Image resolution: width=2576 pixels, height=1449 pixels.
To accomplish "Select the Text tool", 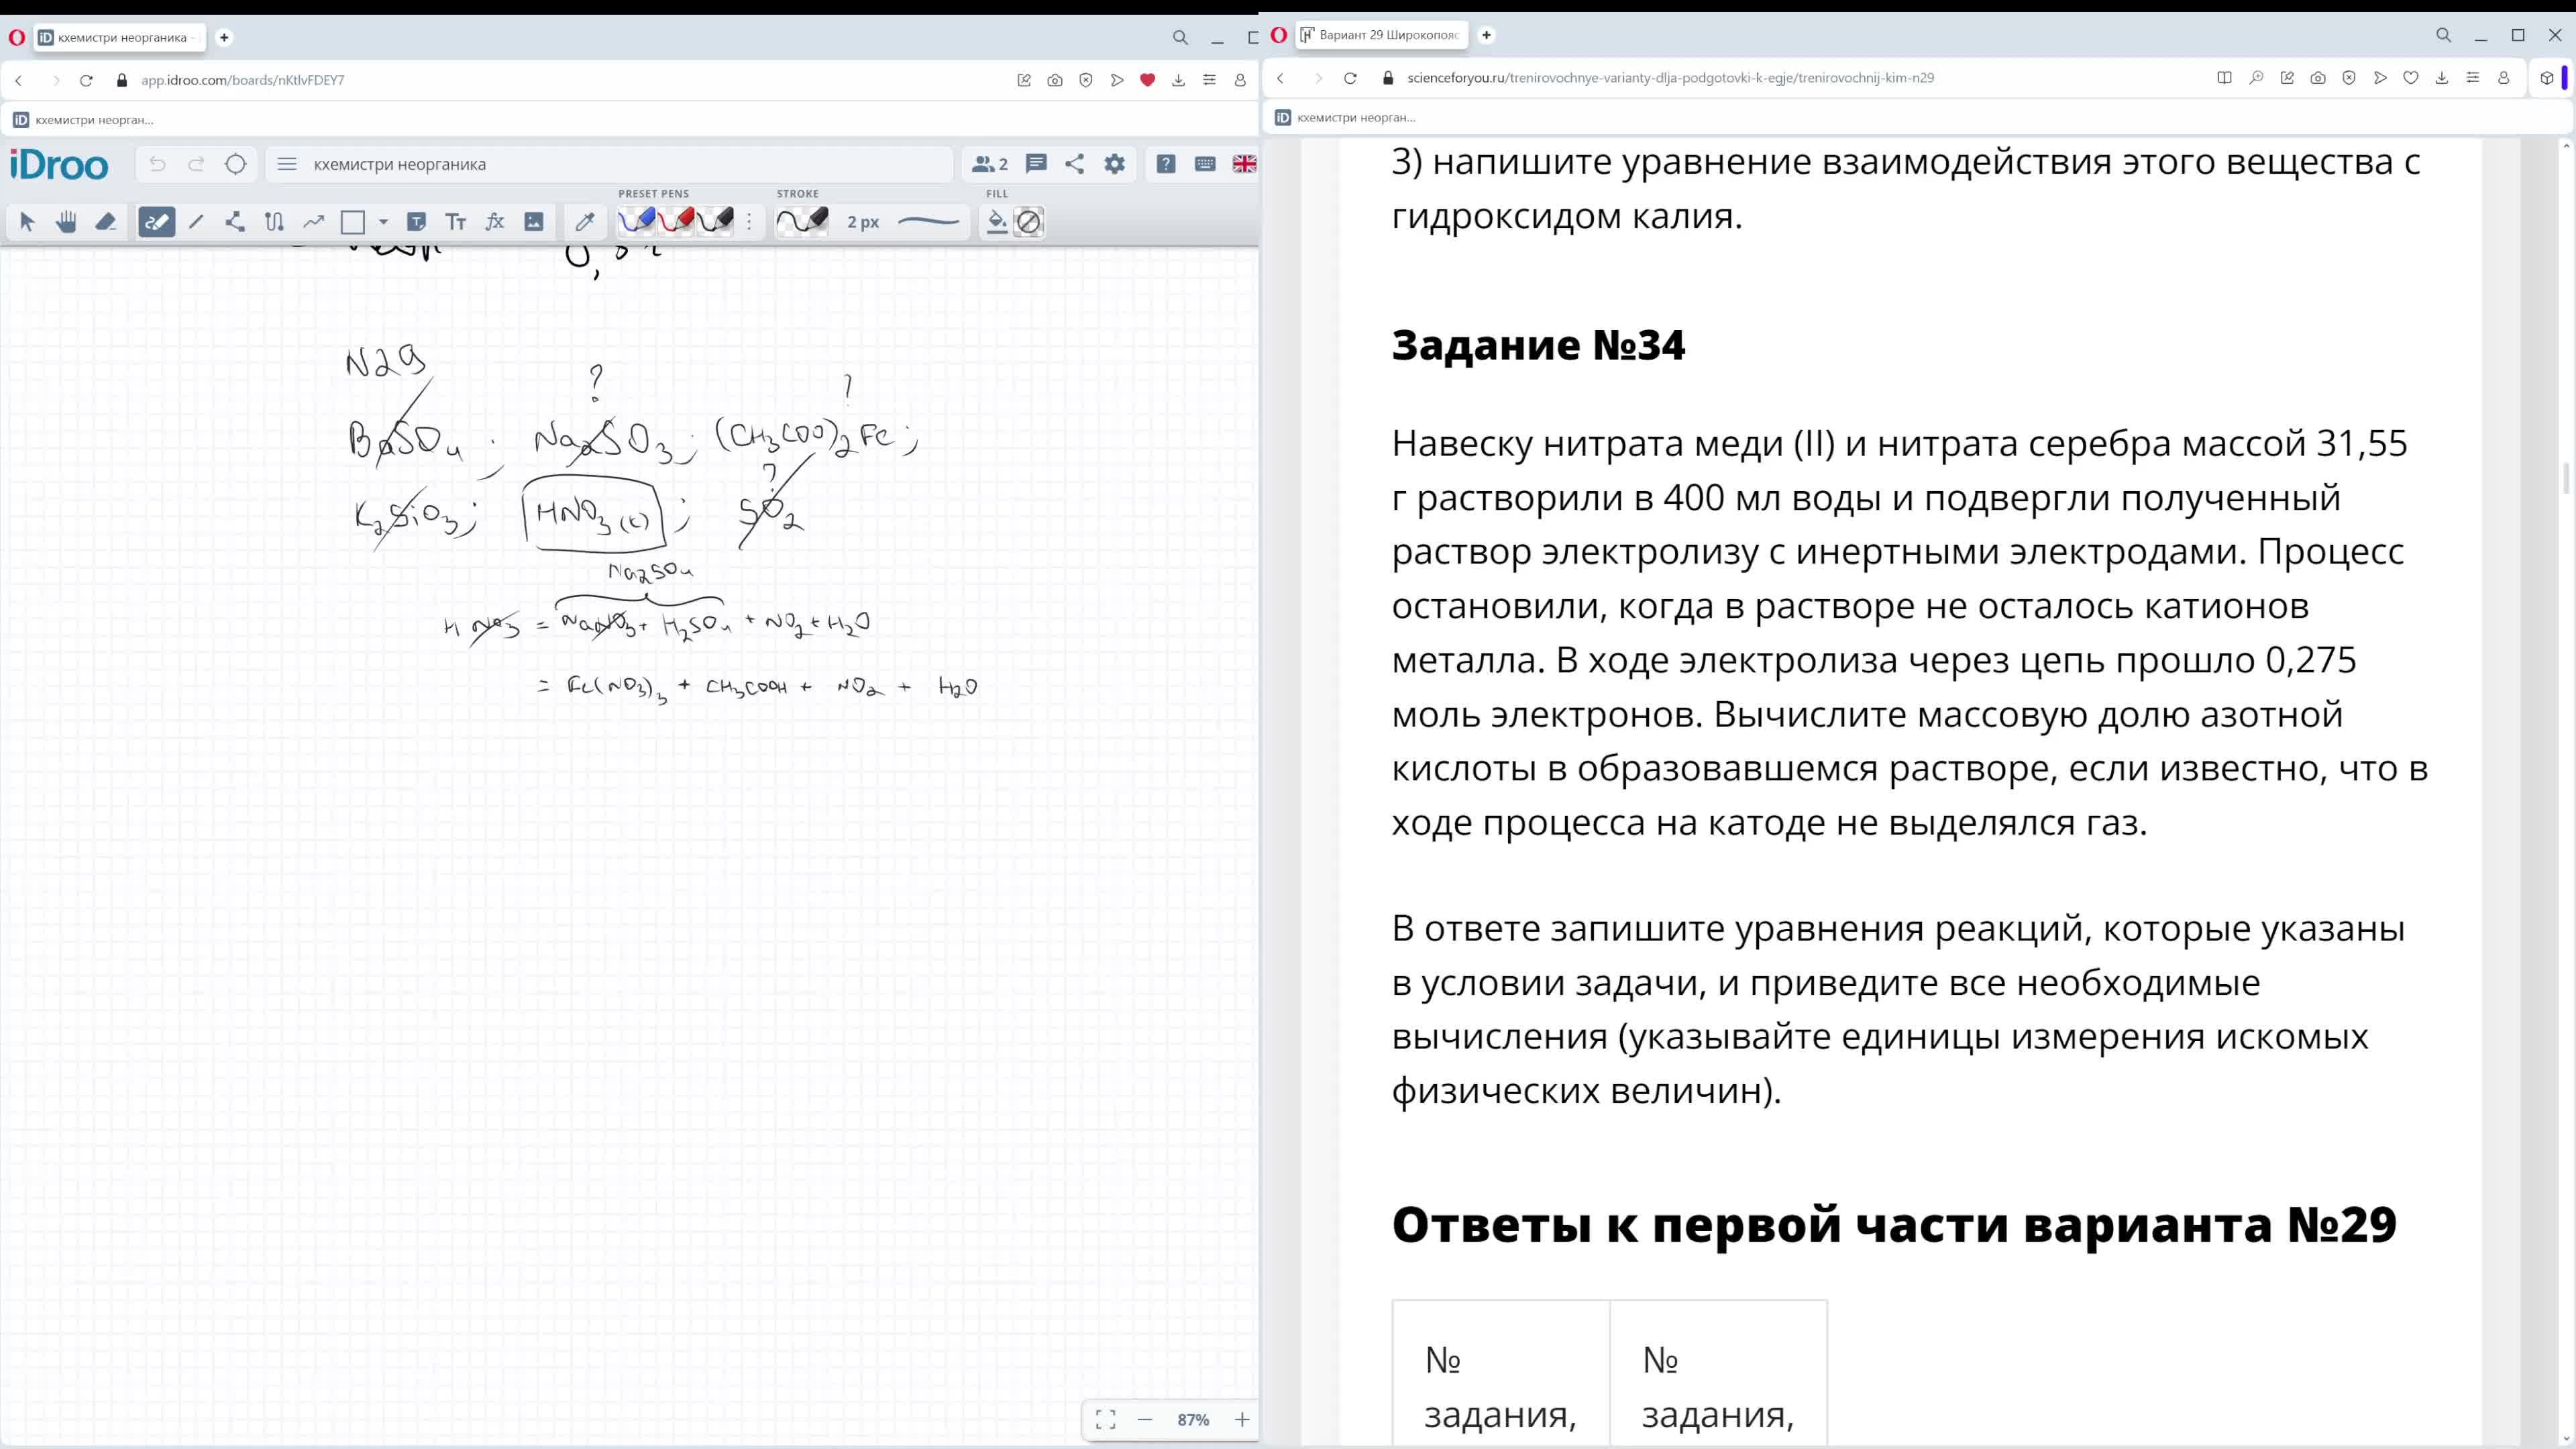I will pos(456,222).
